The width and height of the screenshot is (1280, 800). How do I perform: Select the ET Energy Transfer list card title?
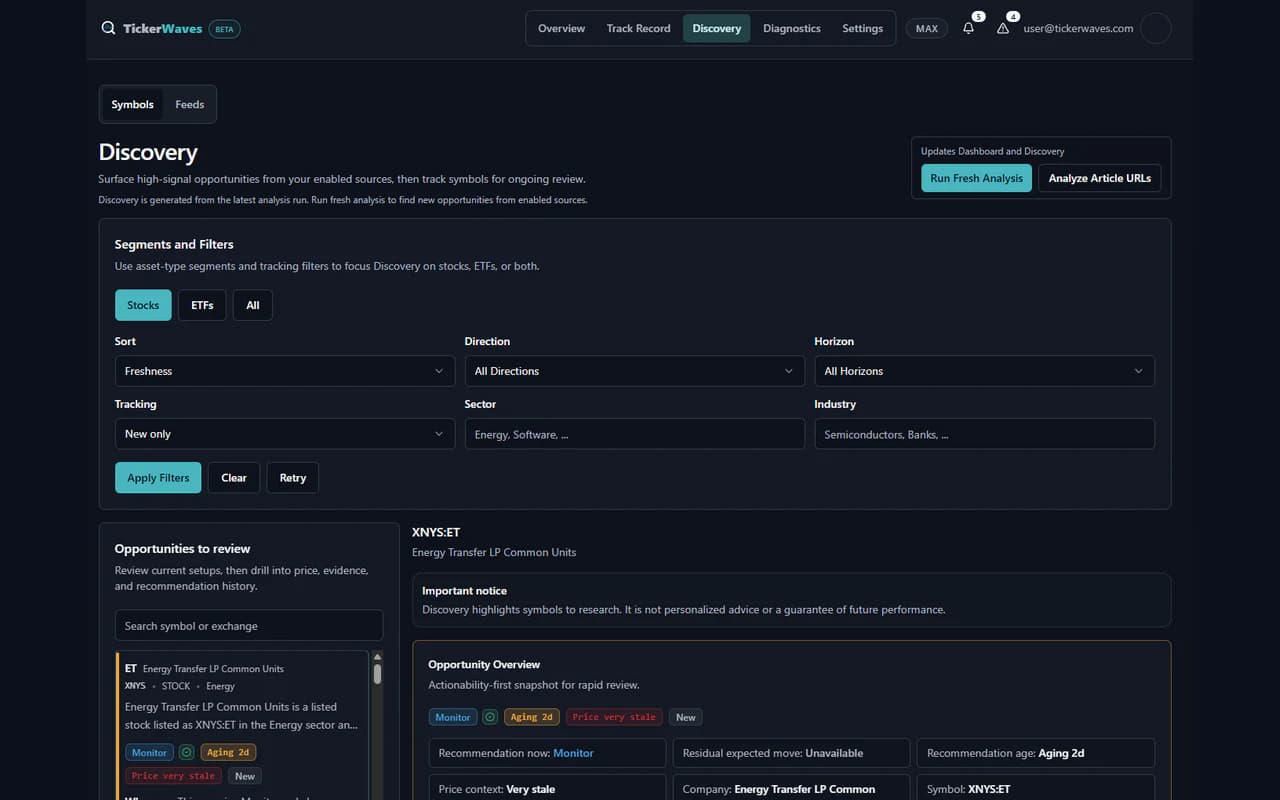tap(205, 669)
